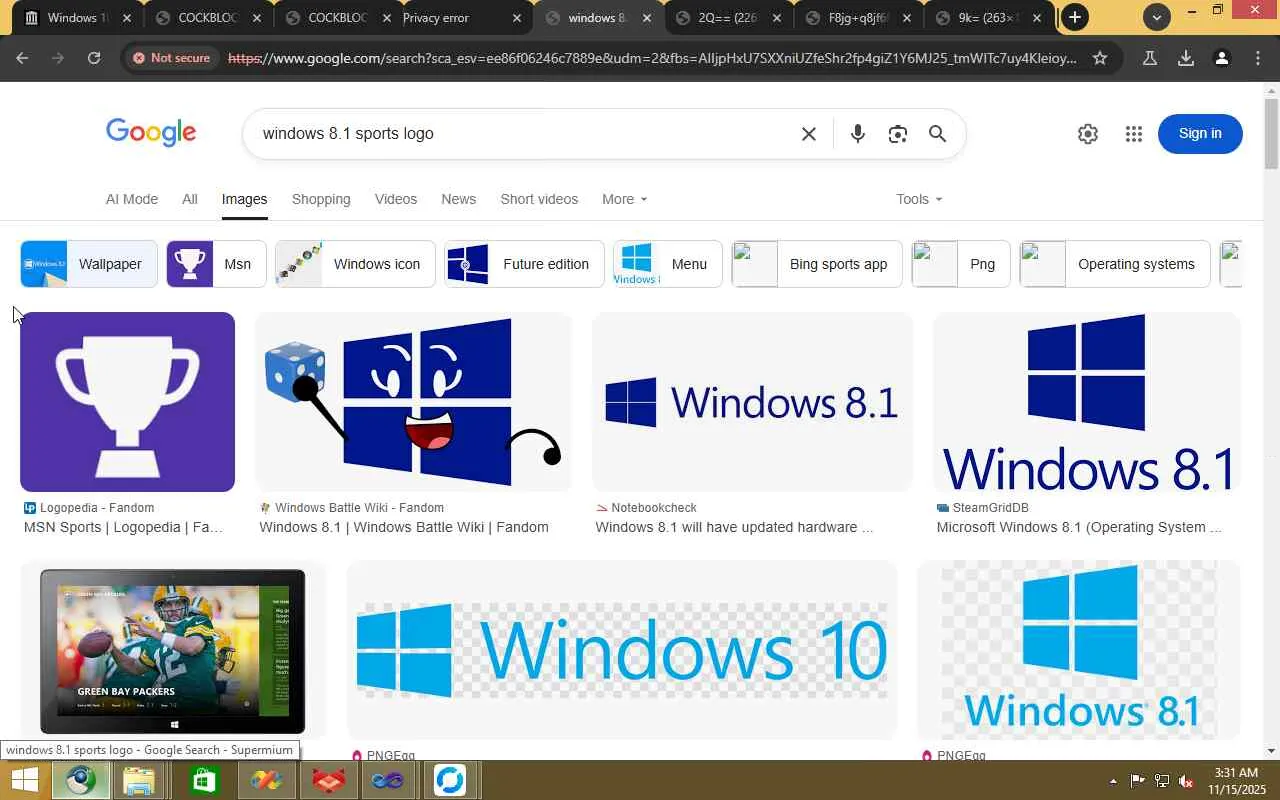Viewport: 1280px width, 800px height.
Task: Open the Notebookcheck updated hardware result link
Action: tap(734, 527)
